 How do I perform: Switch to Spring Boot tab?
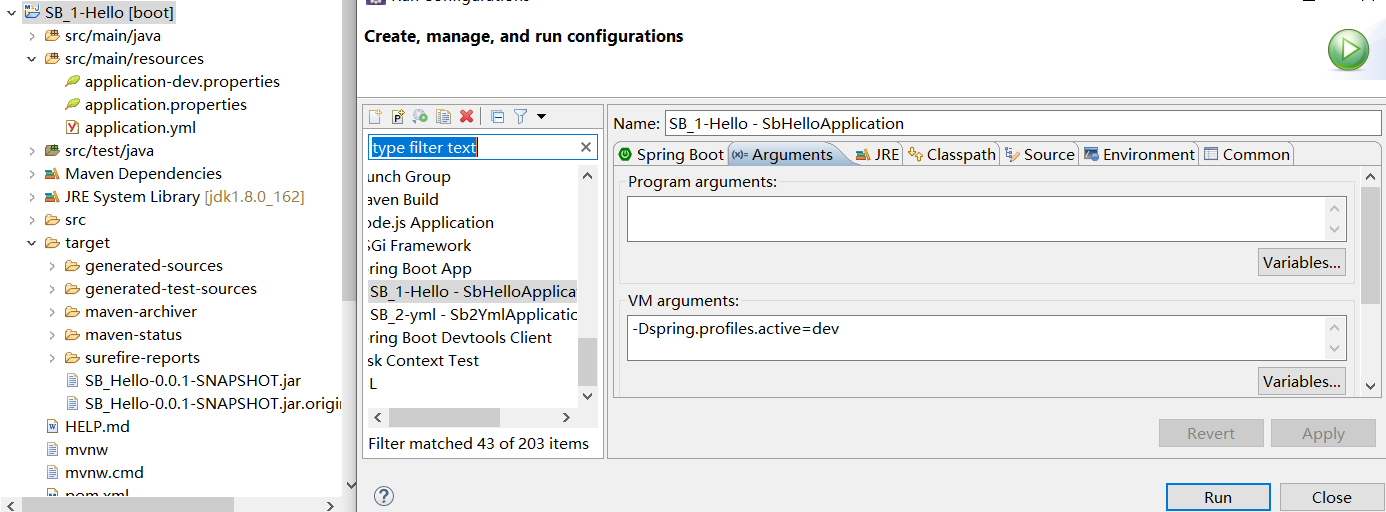tap(671, 154)
